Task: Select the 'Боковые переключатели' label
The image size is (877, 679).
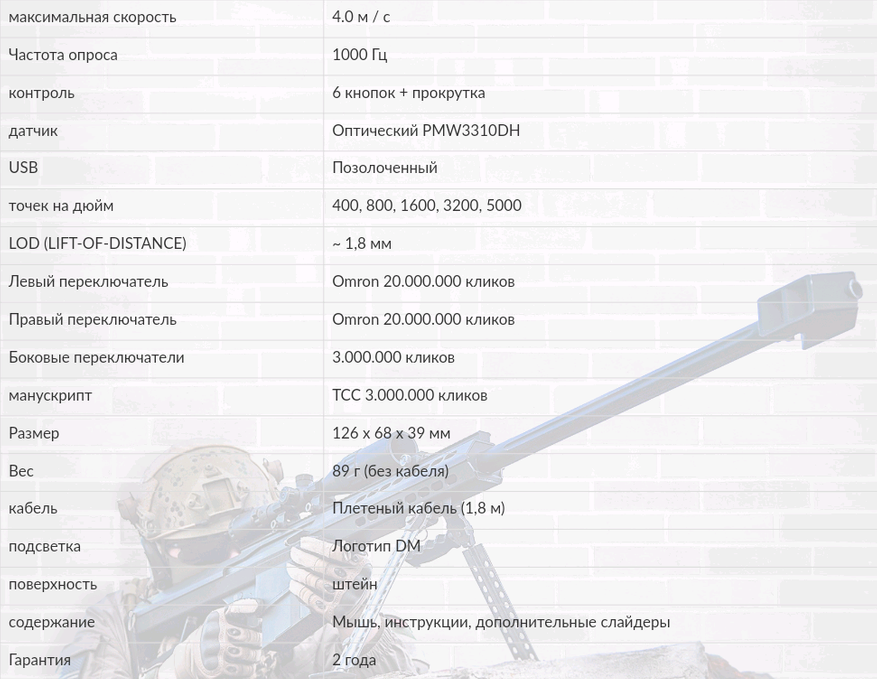Action: [x=96, y=358]
